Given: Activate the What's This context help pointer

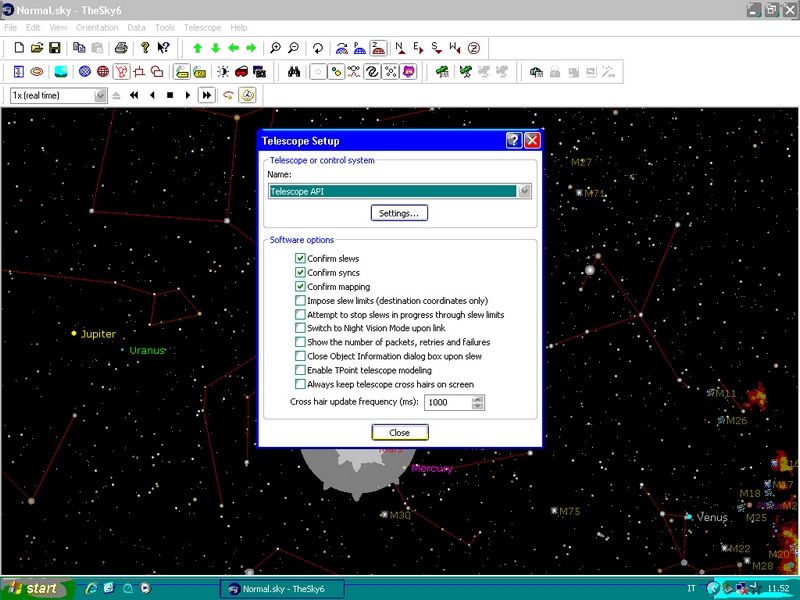Looking at the screenshot, I should (x=163, y=48).
